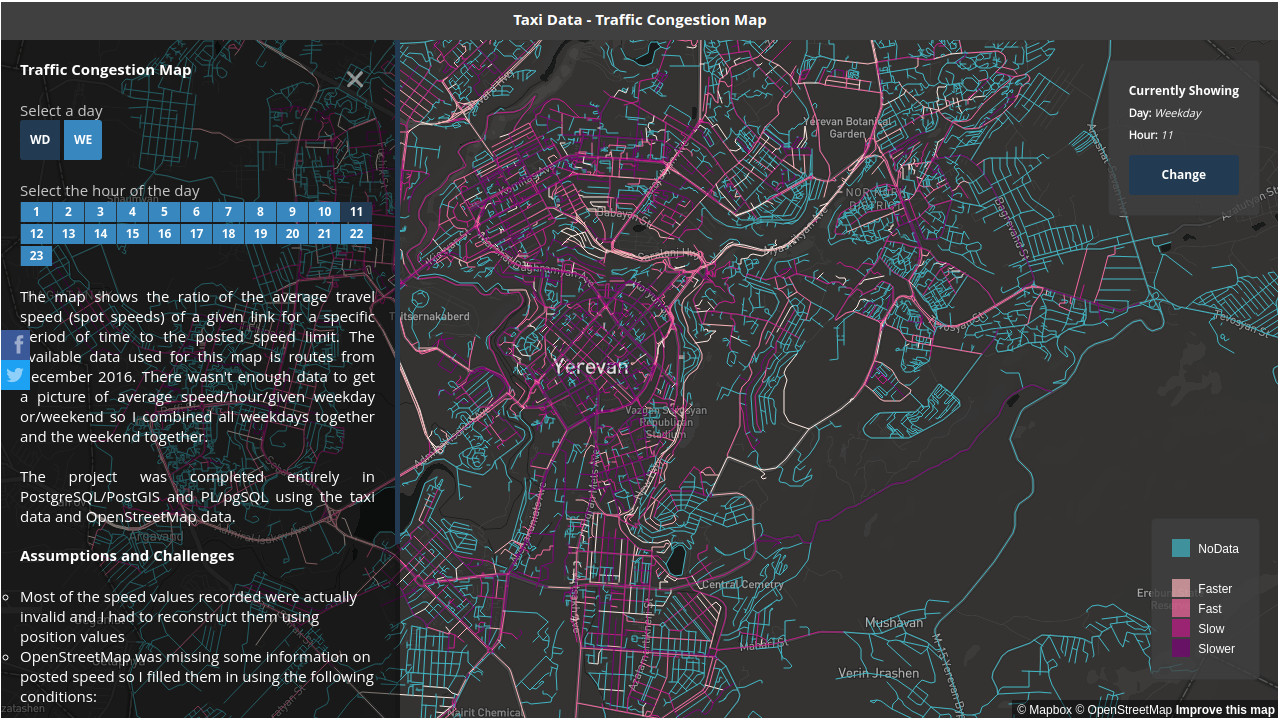The image size is (1280, 720).
Task: Click the Twitter share icon
Action: click(x=15, y=375)
